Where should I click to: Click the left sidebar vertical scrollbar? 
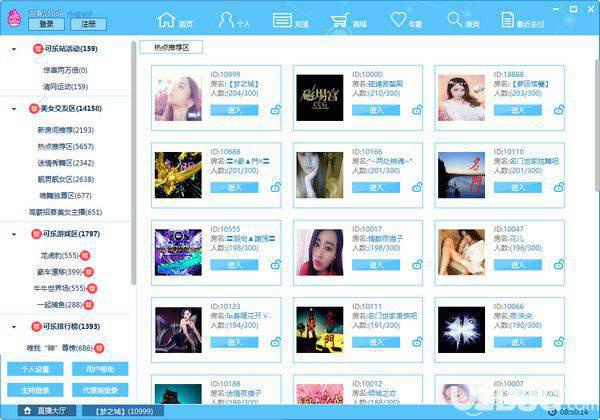[x=134, y=163]
